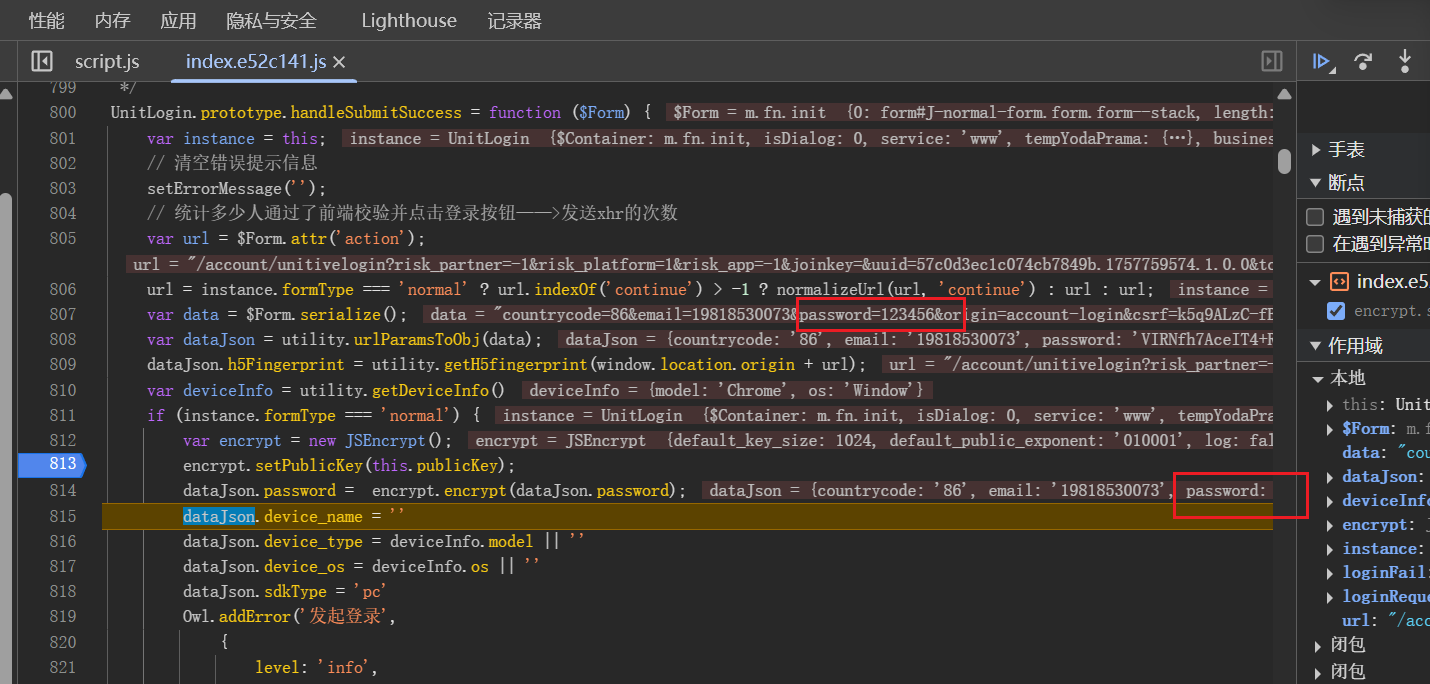Click the orange index.e5 file icon
This screenshot has width=1430, height=684.
(x=1338, y=282)
